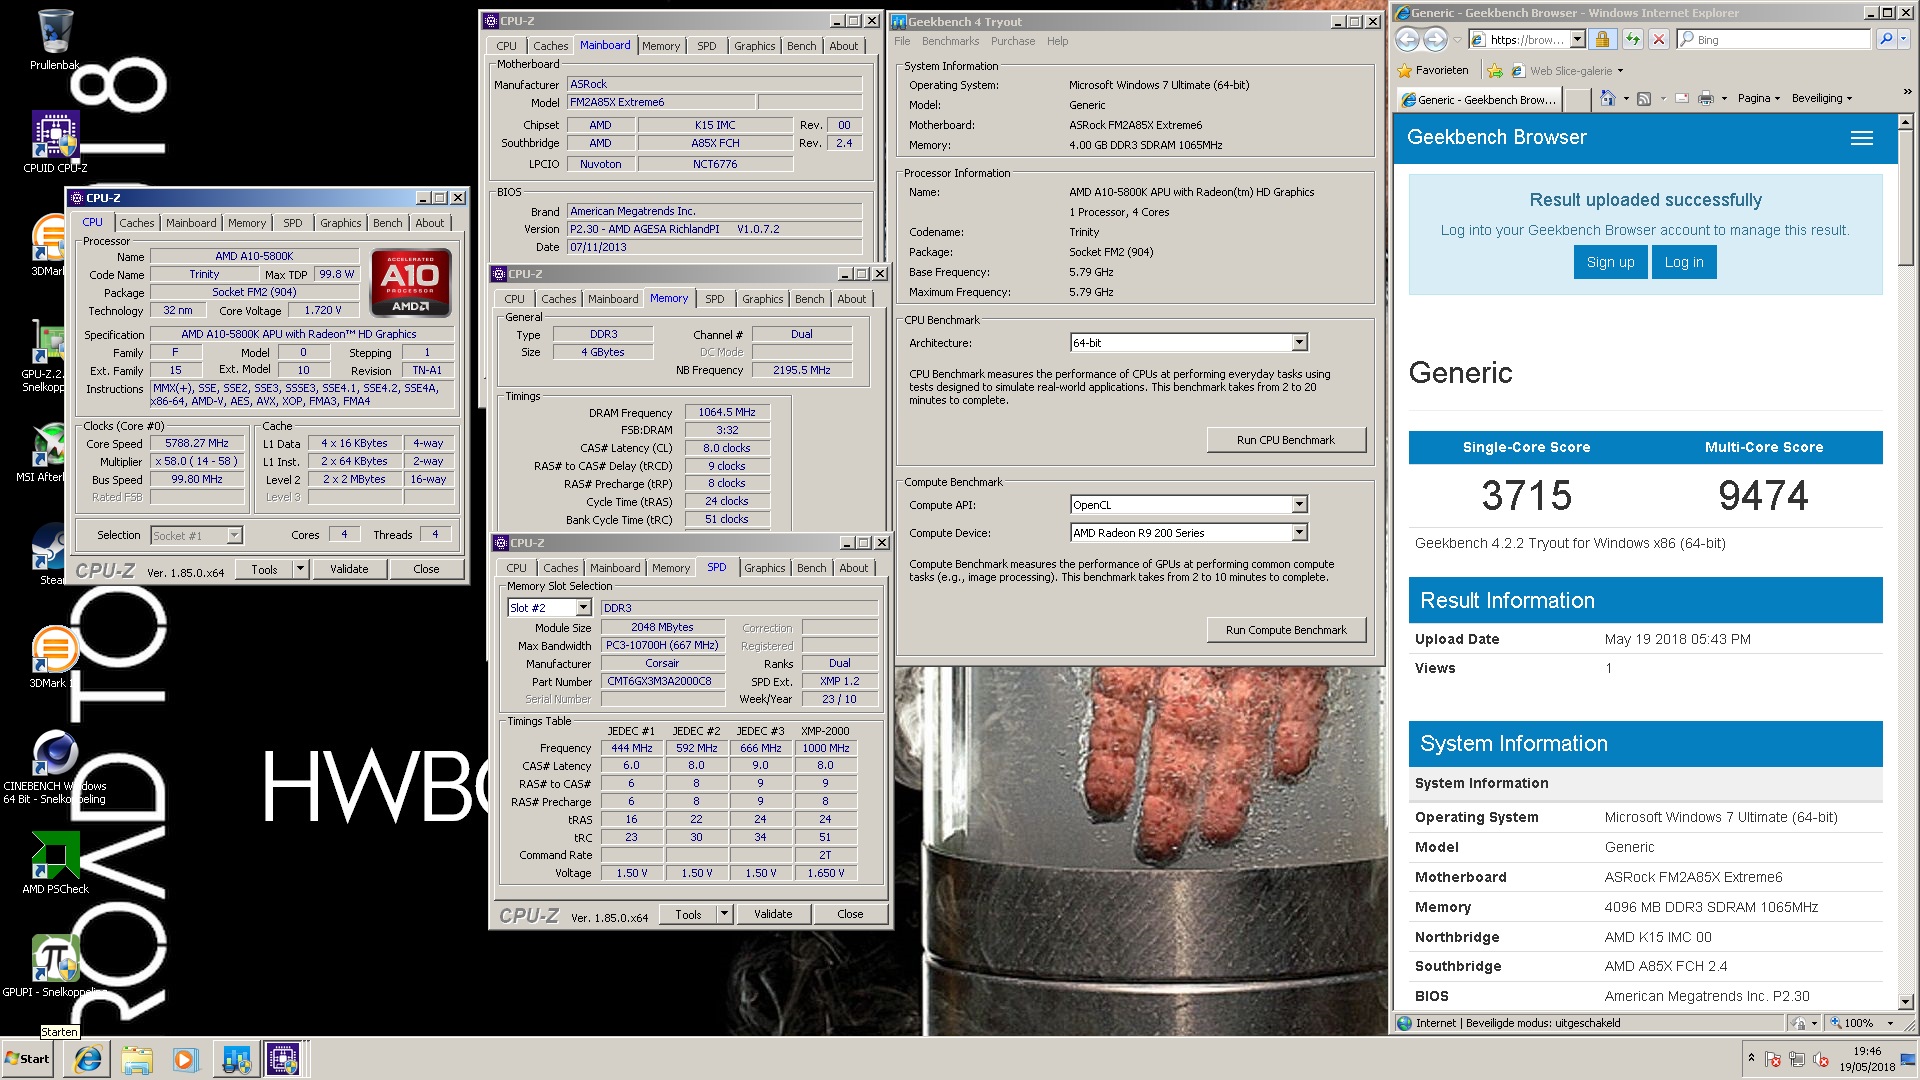Click the AMD A10 logo in CPU-Z
This screenshot has height=1080, width=1920.
pyautogui.click(x=411, y=283)
